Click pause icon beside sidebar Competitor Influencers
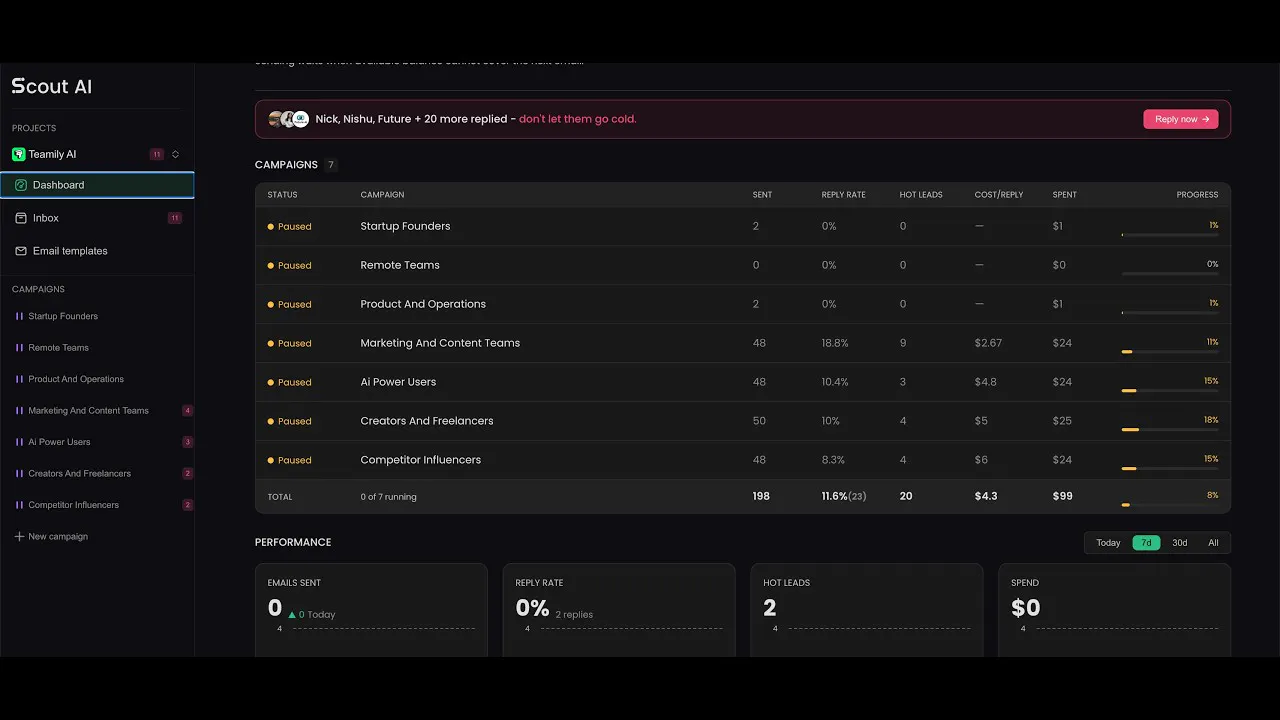1280x720 pixels. coord(19,505)
